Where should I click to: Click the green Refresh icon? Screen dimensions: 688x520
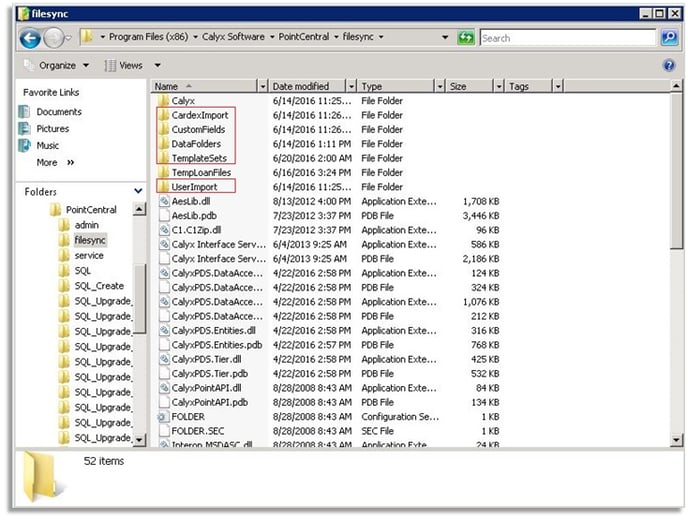click(466, 38)
